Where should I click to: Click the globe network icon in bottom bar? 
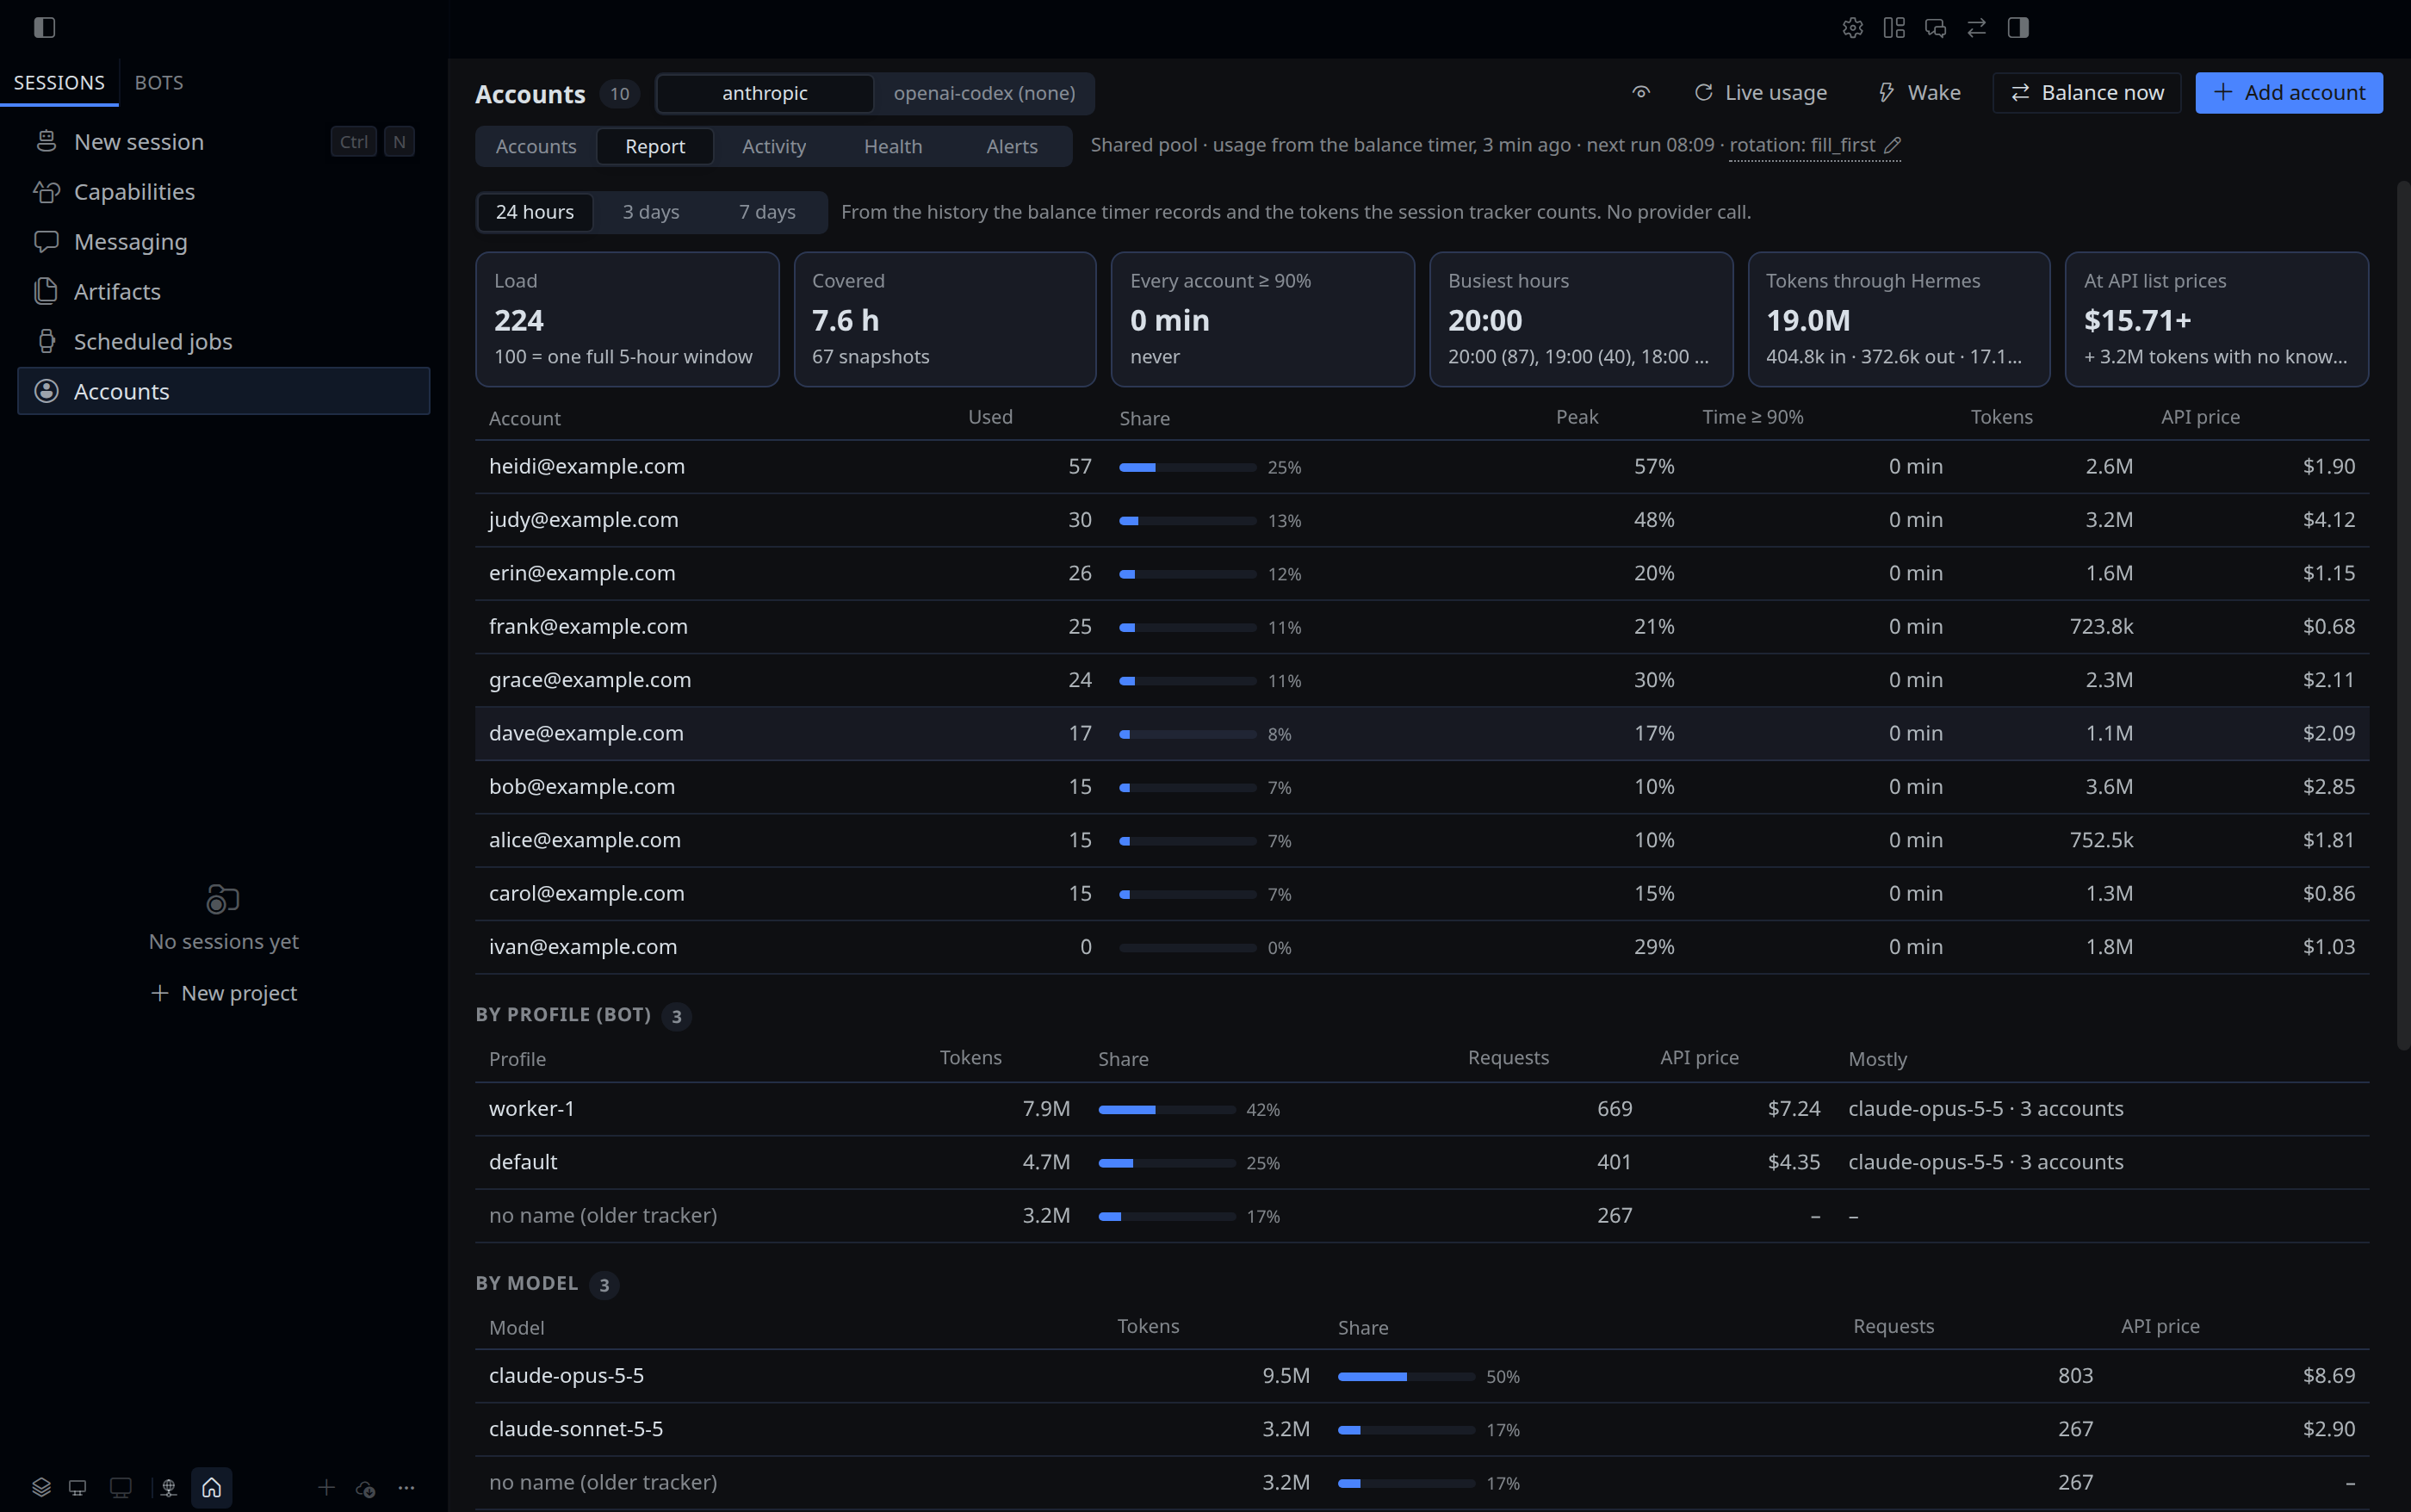[169, 1487]
